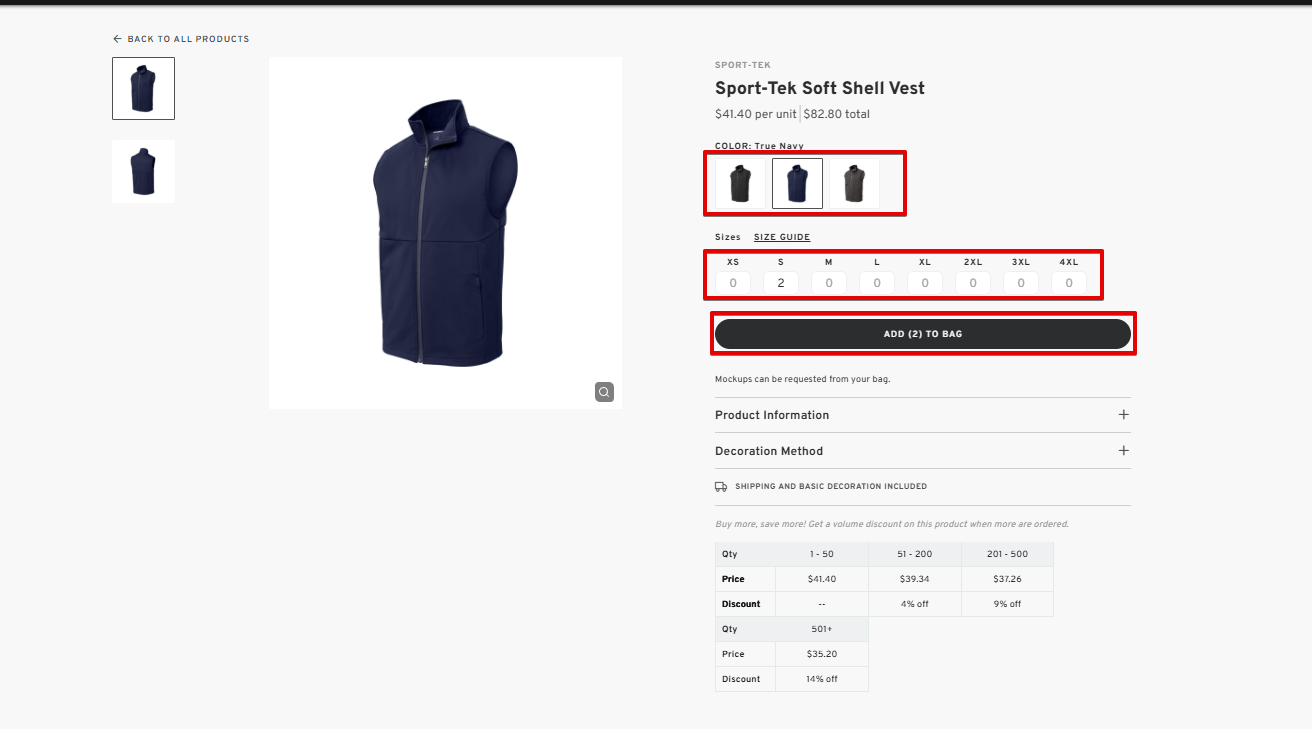Click the back arrow to all products
Viewport: 1312px width, 729px height.
coord(117,39)
